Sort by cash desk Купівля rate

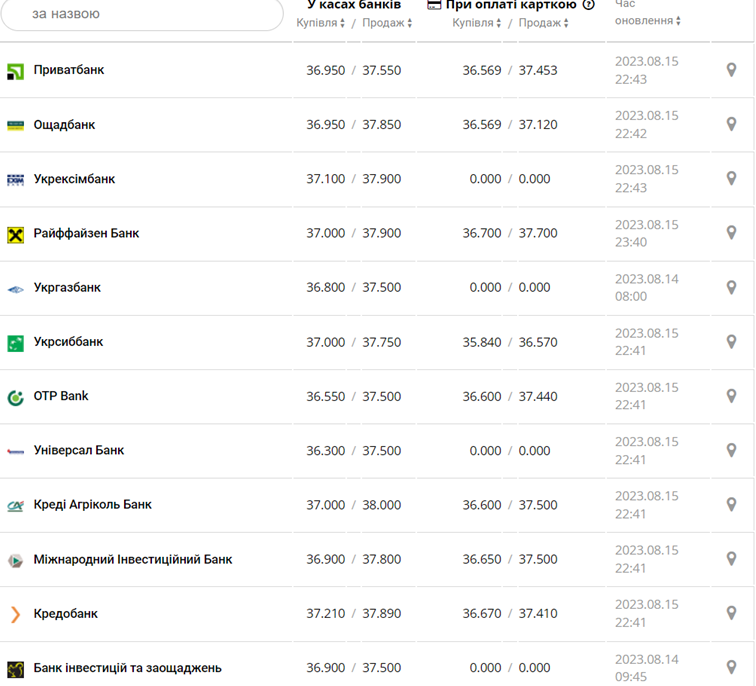[321, 23]
